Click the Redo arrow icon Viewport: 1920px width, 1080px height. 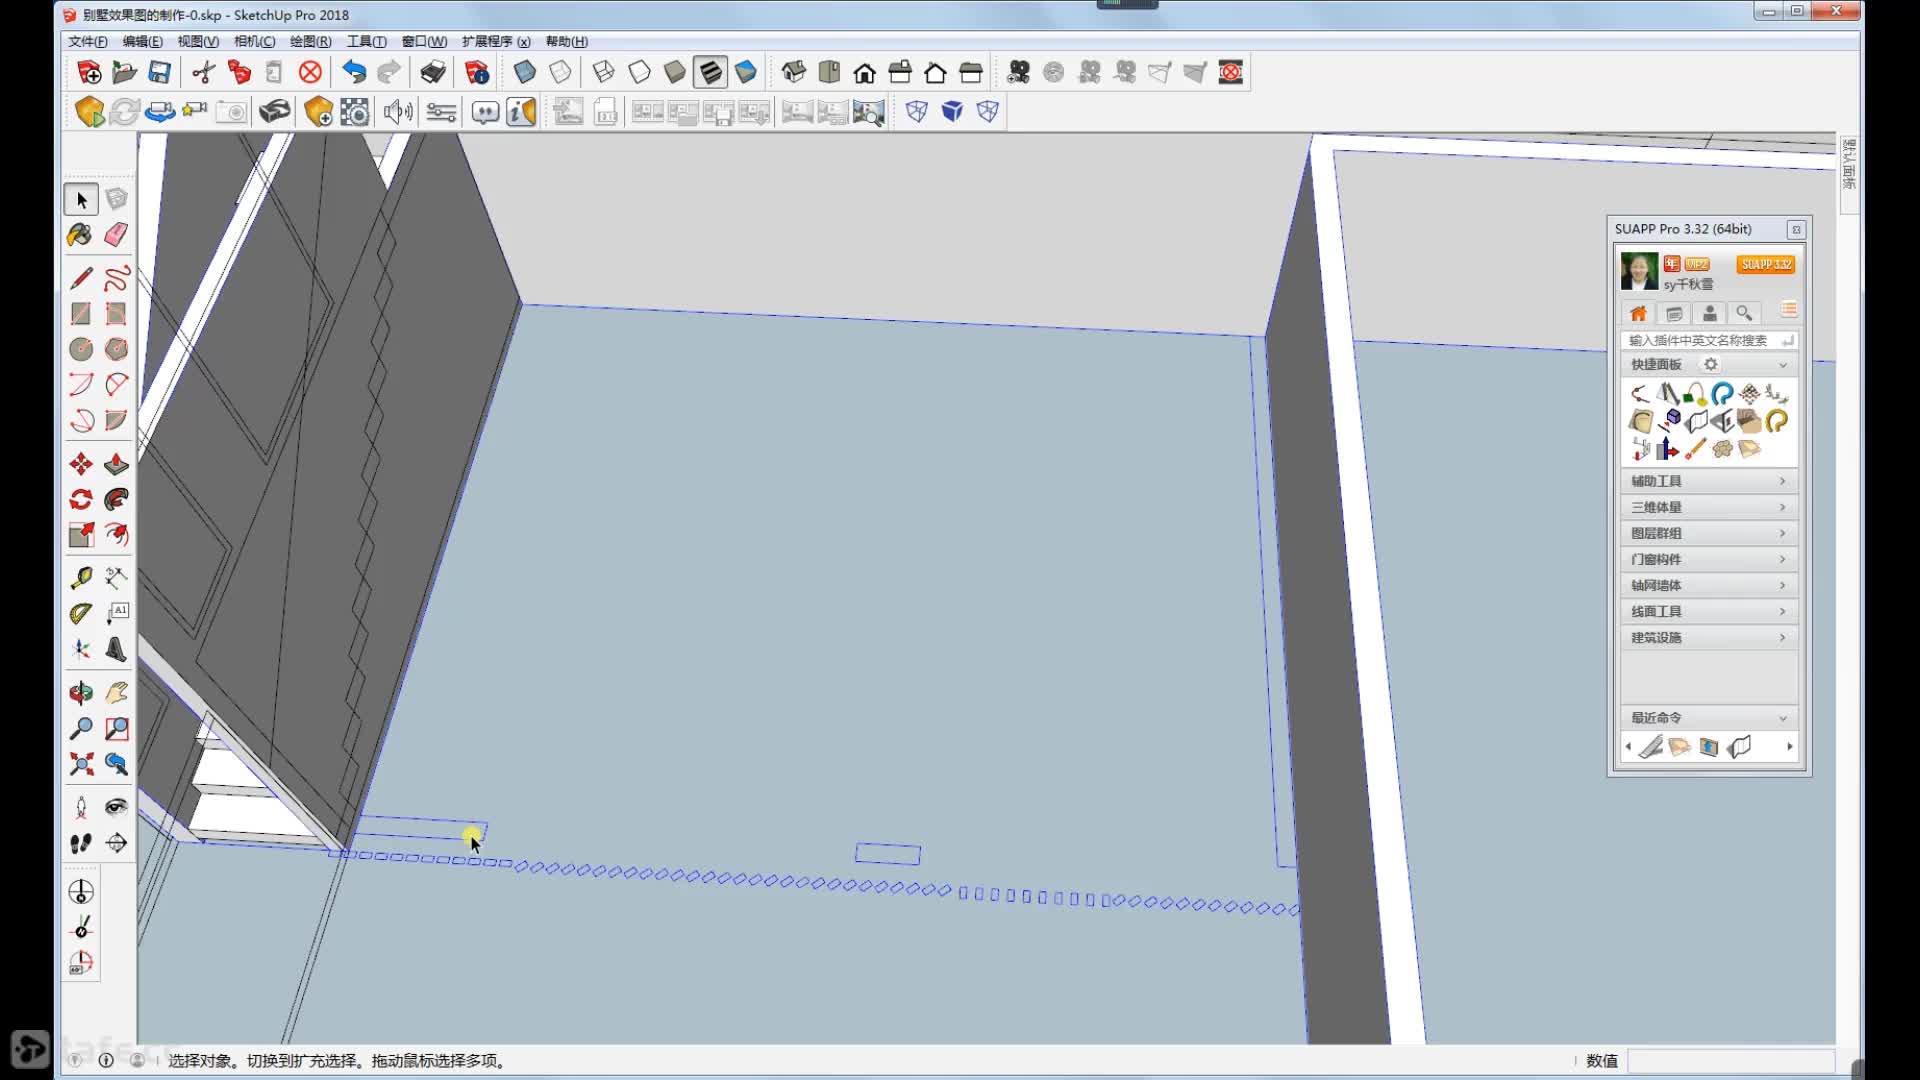point(389,72)
